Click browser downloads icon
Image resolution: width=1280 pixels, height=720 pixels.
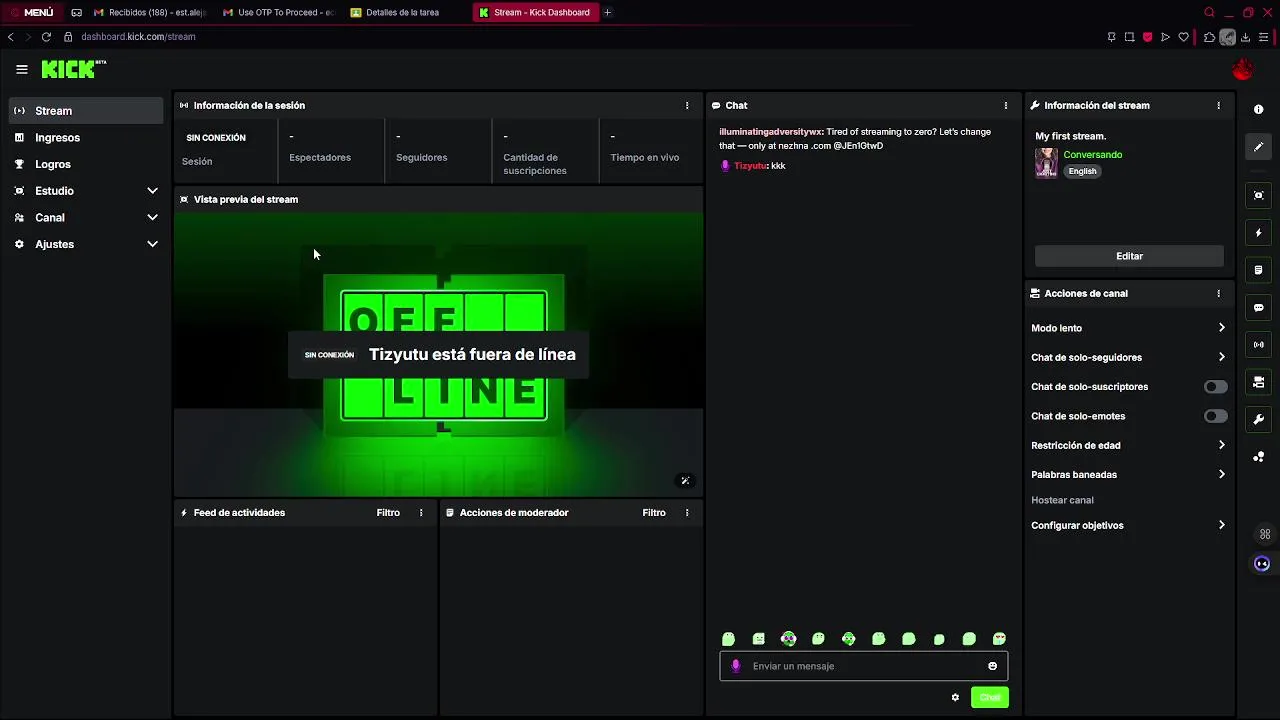tap(1245, 37)
